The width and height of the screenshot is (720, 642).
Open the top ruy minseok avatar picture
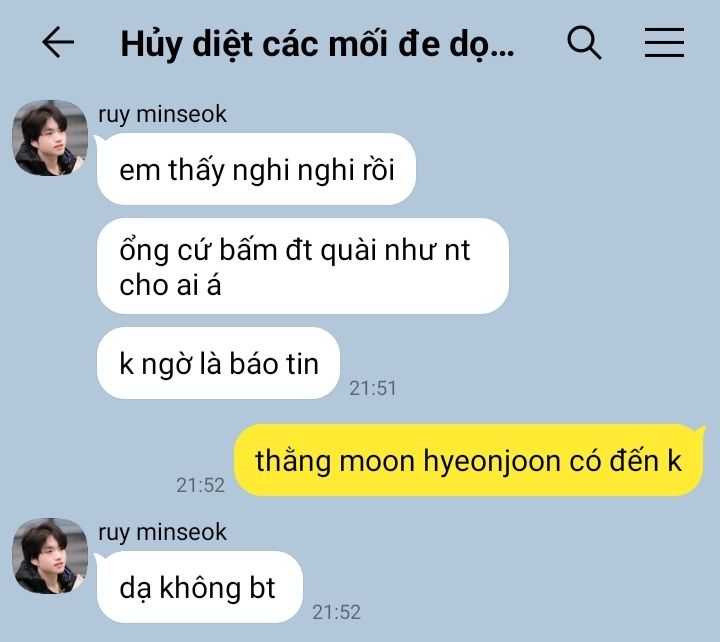[50, 138]
